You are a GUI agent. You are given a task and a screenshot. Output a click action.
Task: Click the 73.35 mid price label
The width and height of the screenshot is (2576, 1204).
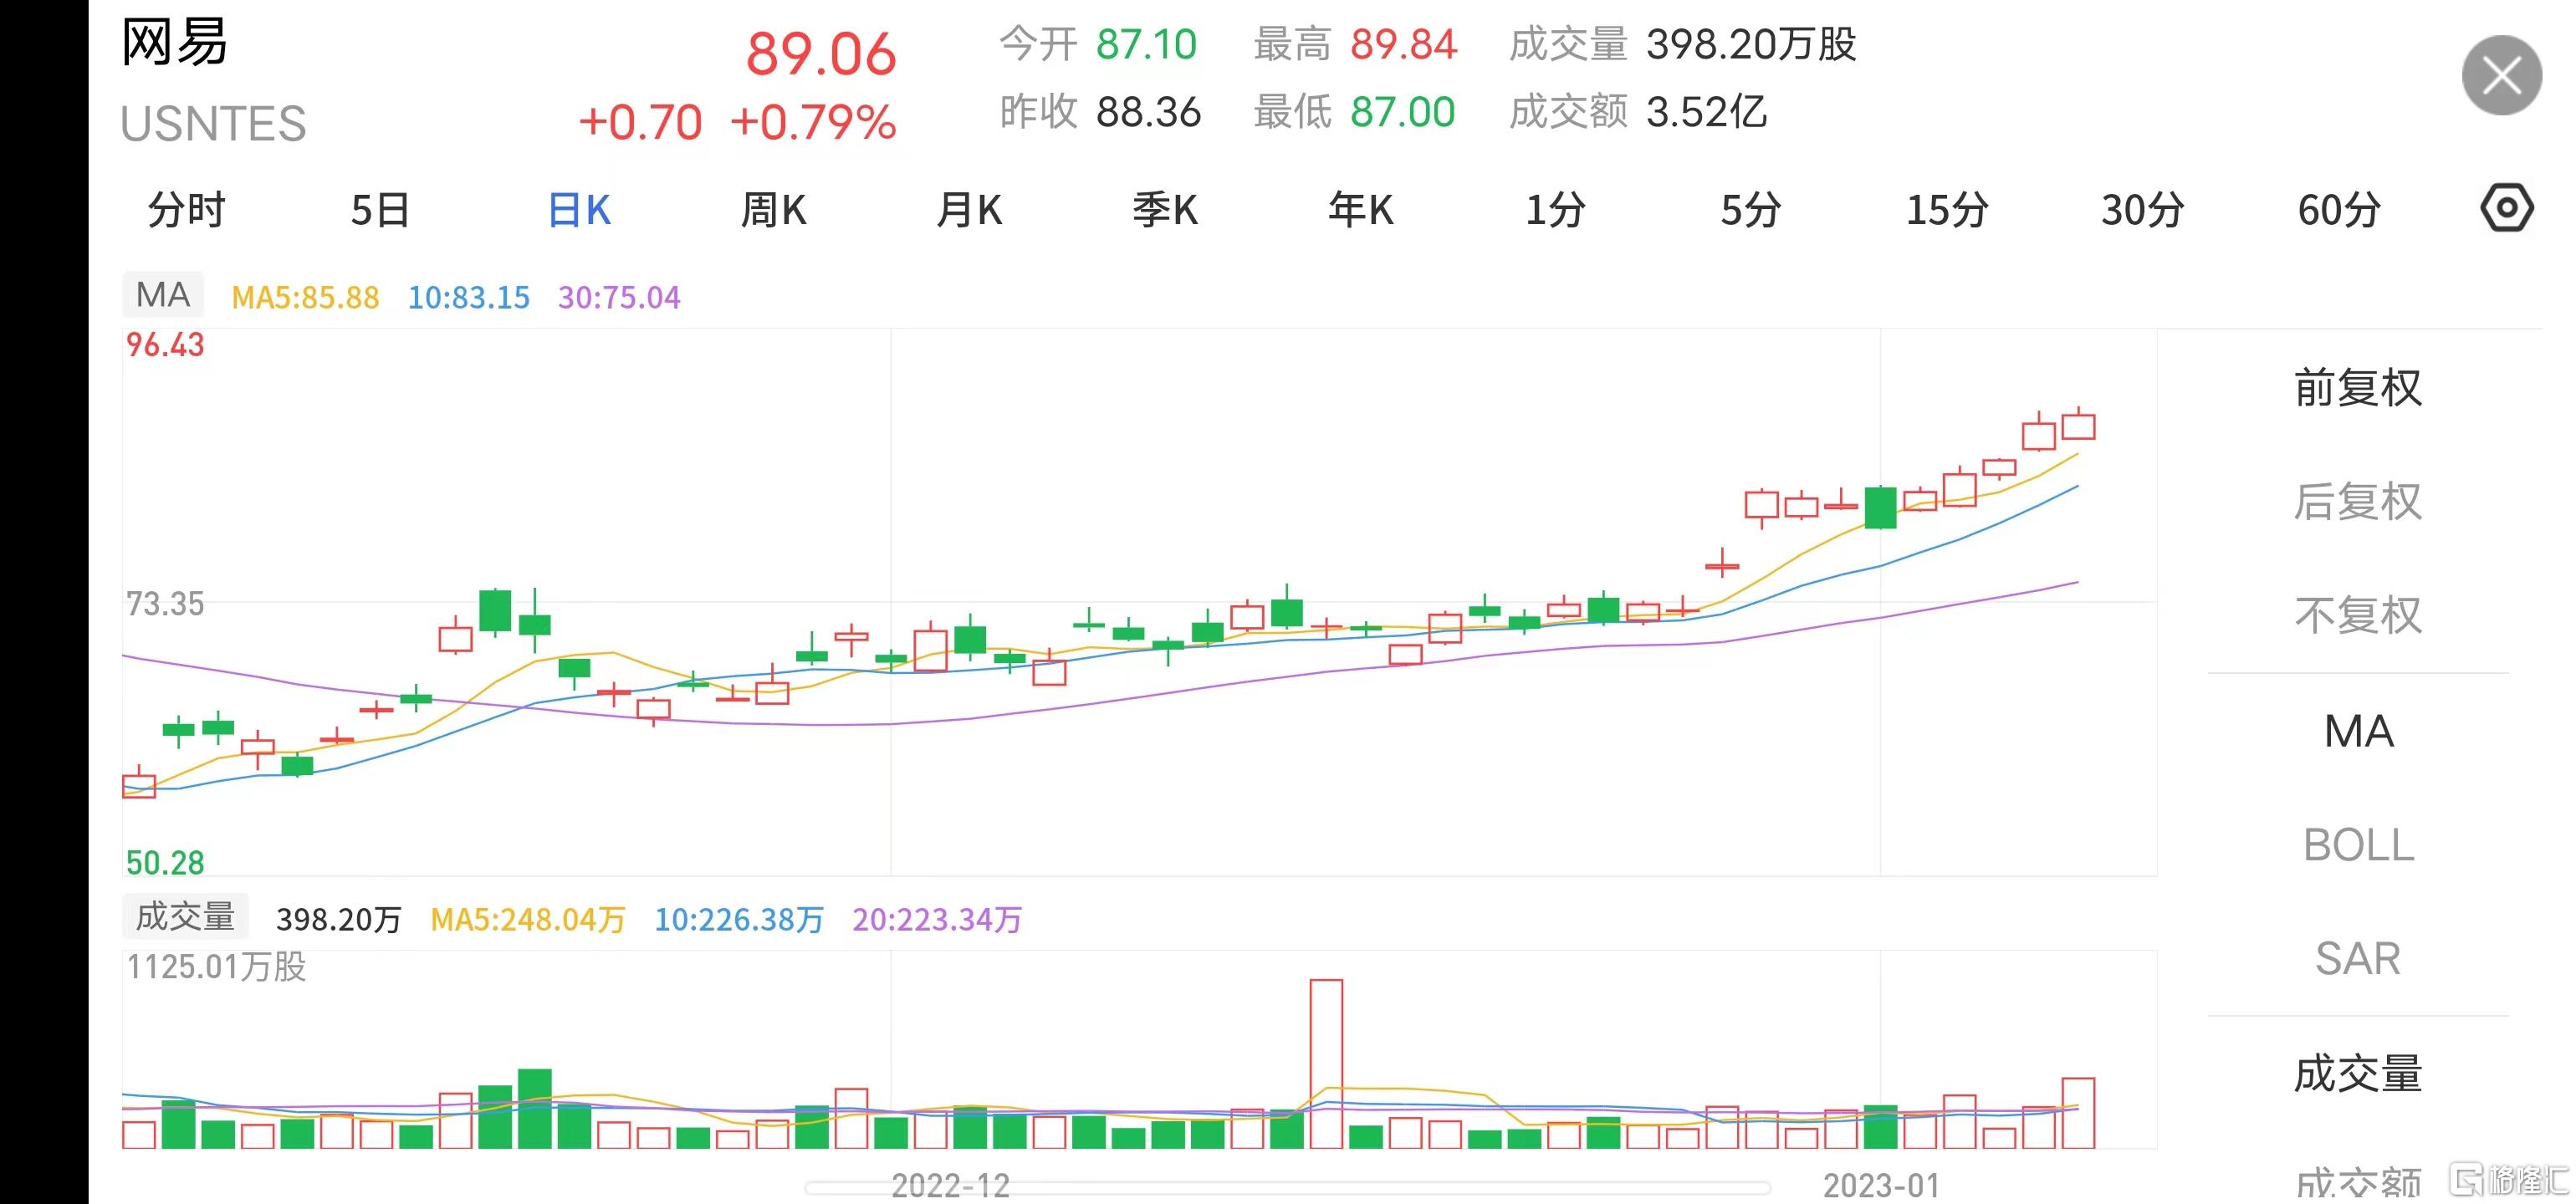165,604
